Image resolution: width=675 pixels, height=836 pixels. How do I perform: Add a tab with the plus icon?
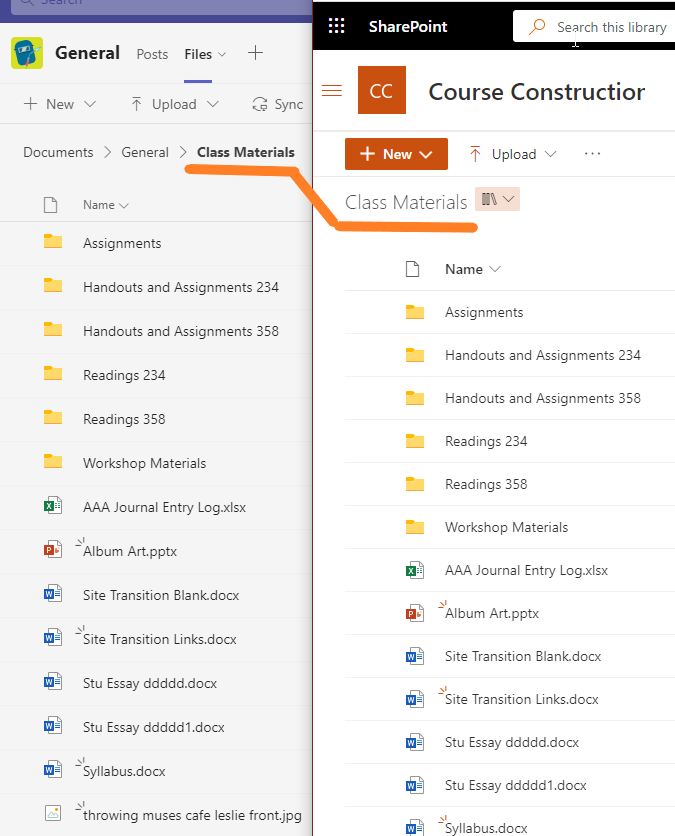click(x=255, y=53)
